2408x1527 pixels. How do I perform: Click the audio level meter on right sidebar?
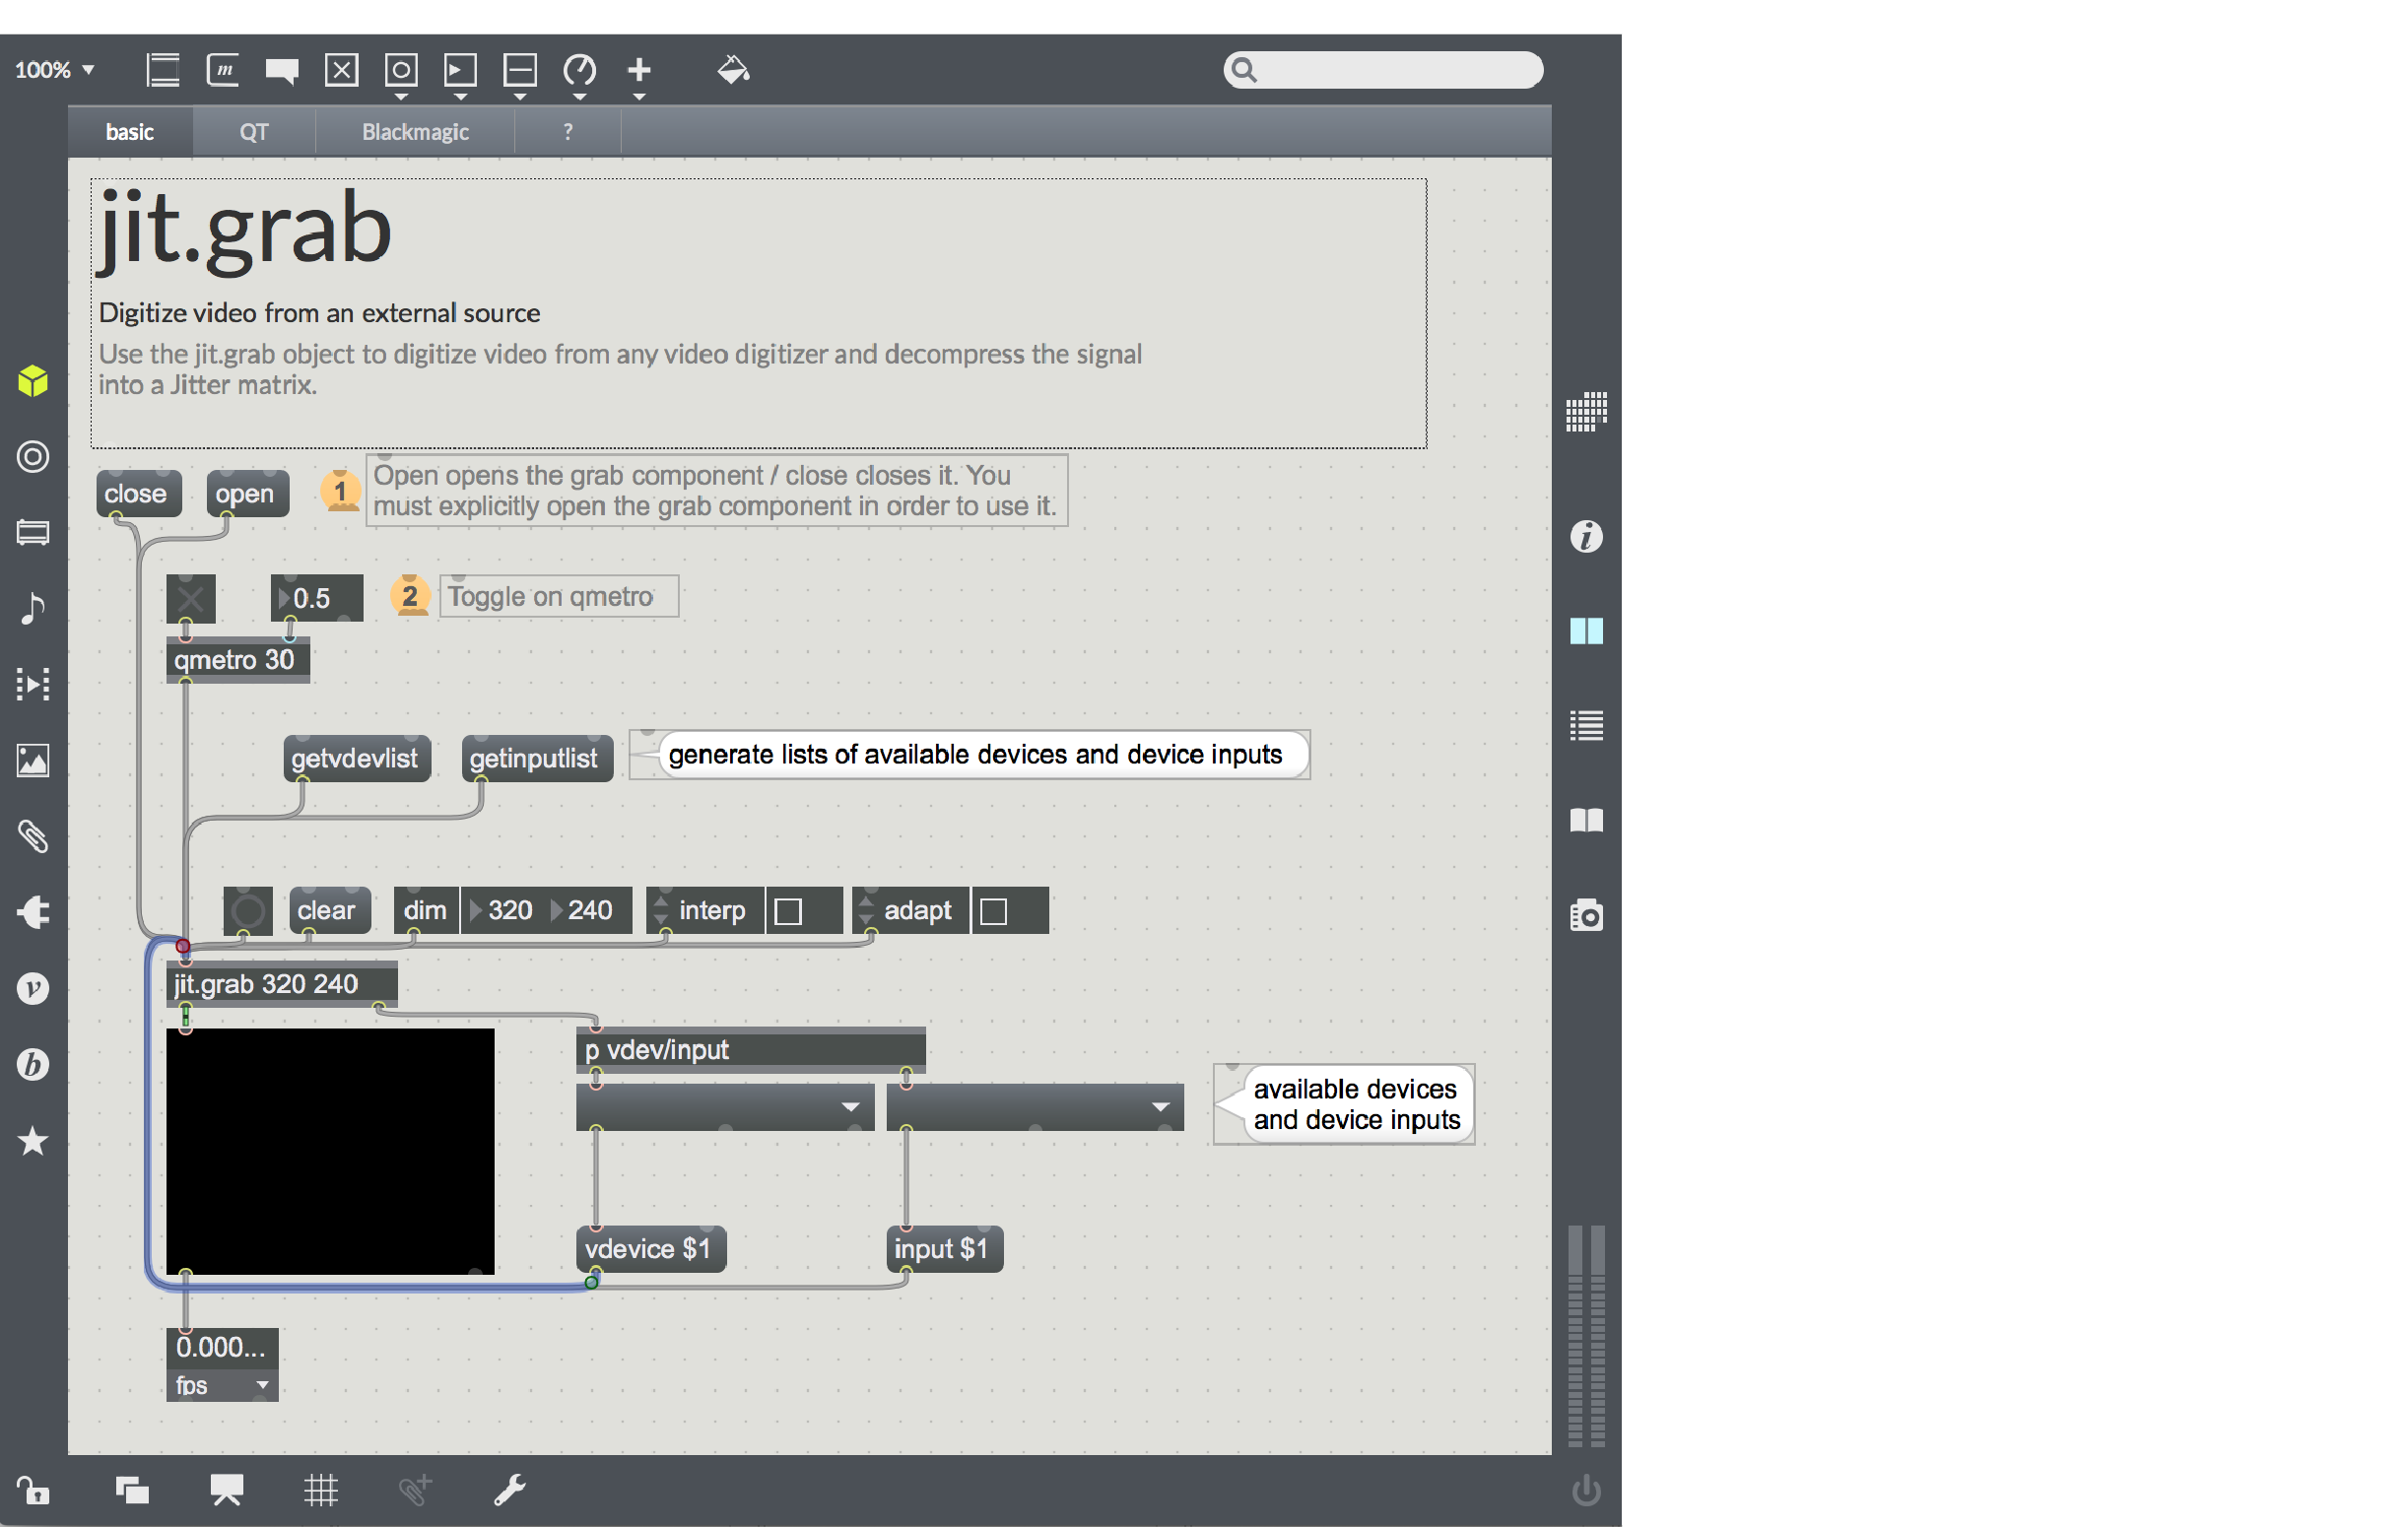[x=1586, y=1335]
